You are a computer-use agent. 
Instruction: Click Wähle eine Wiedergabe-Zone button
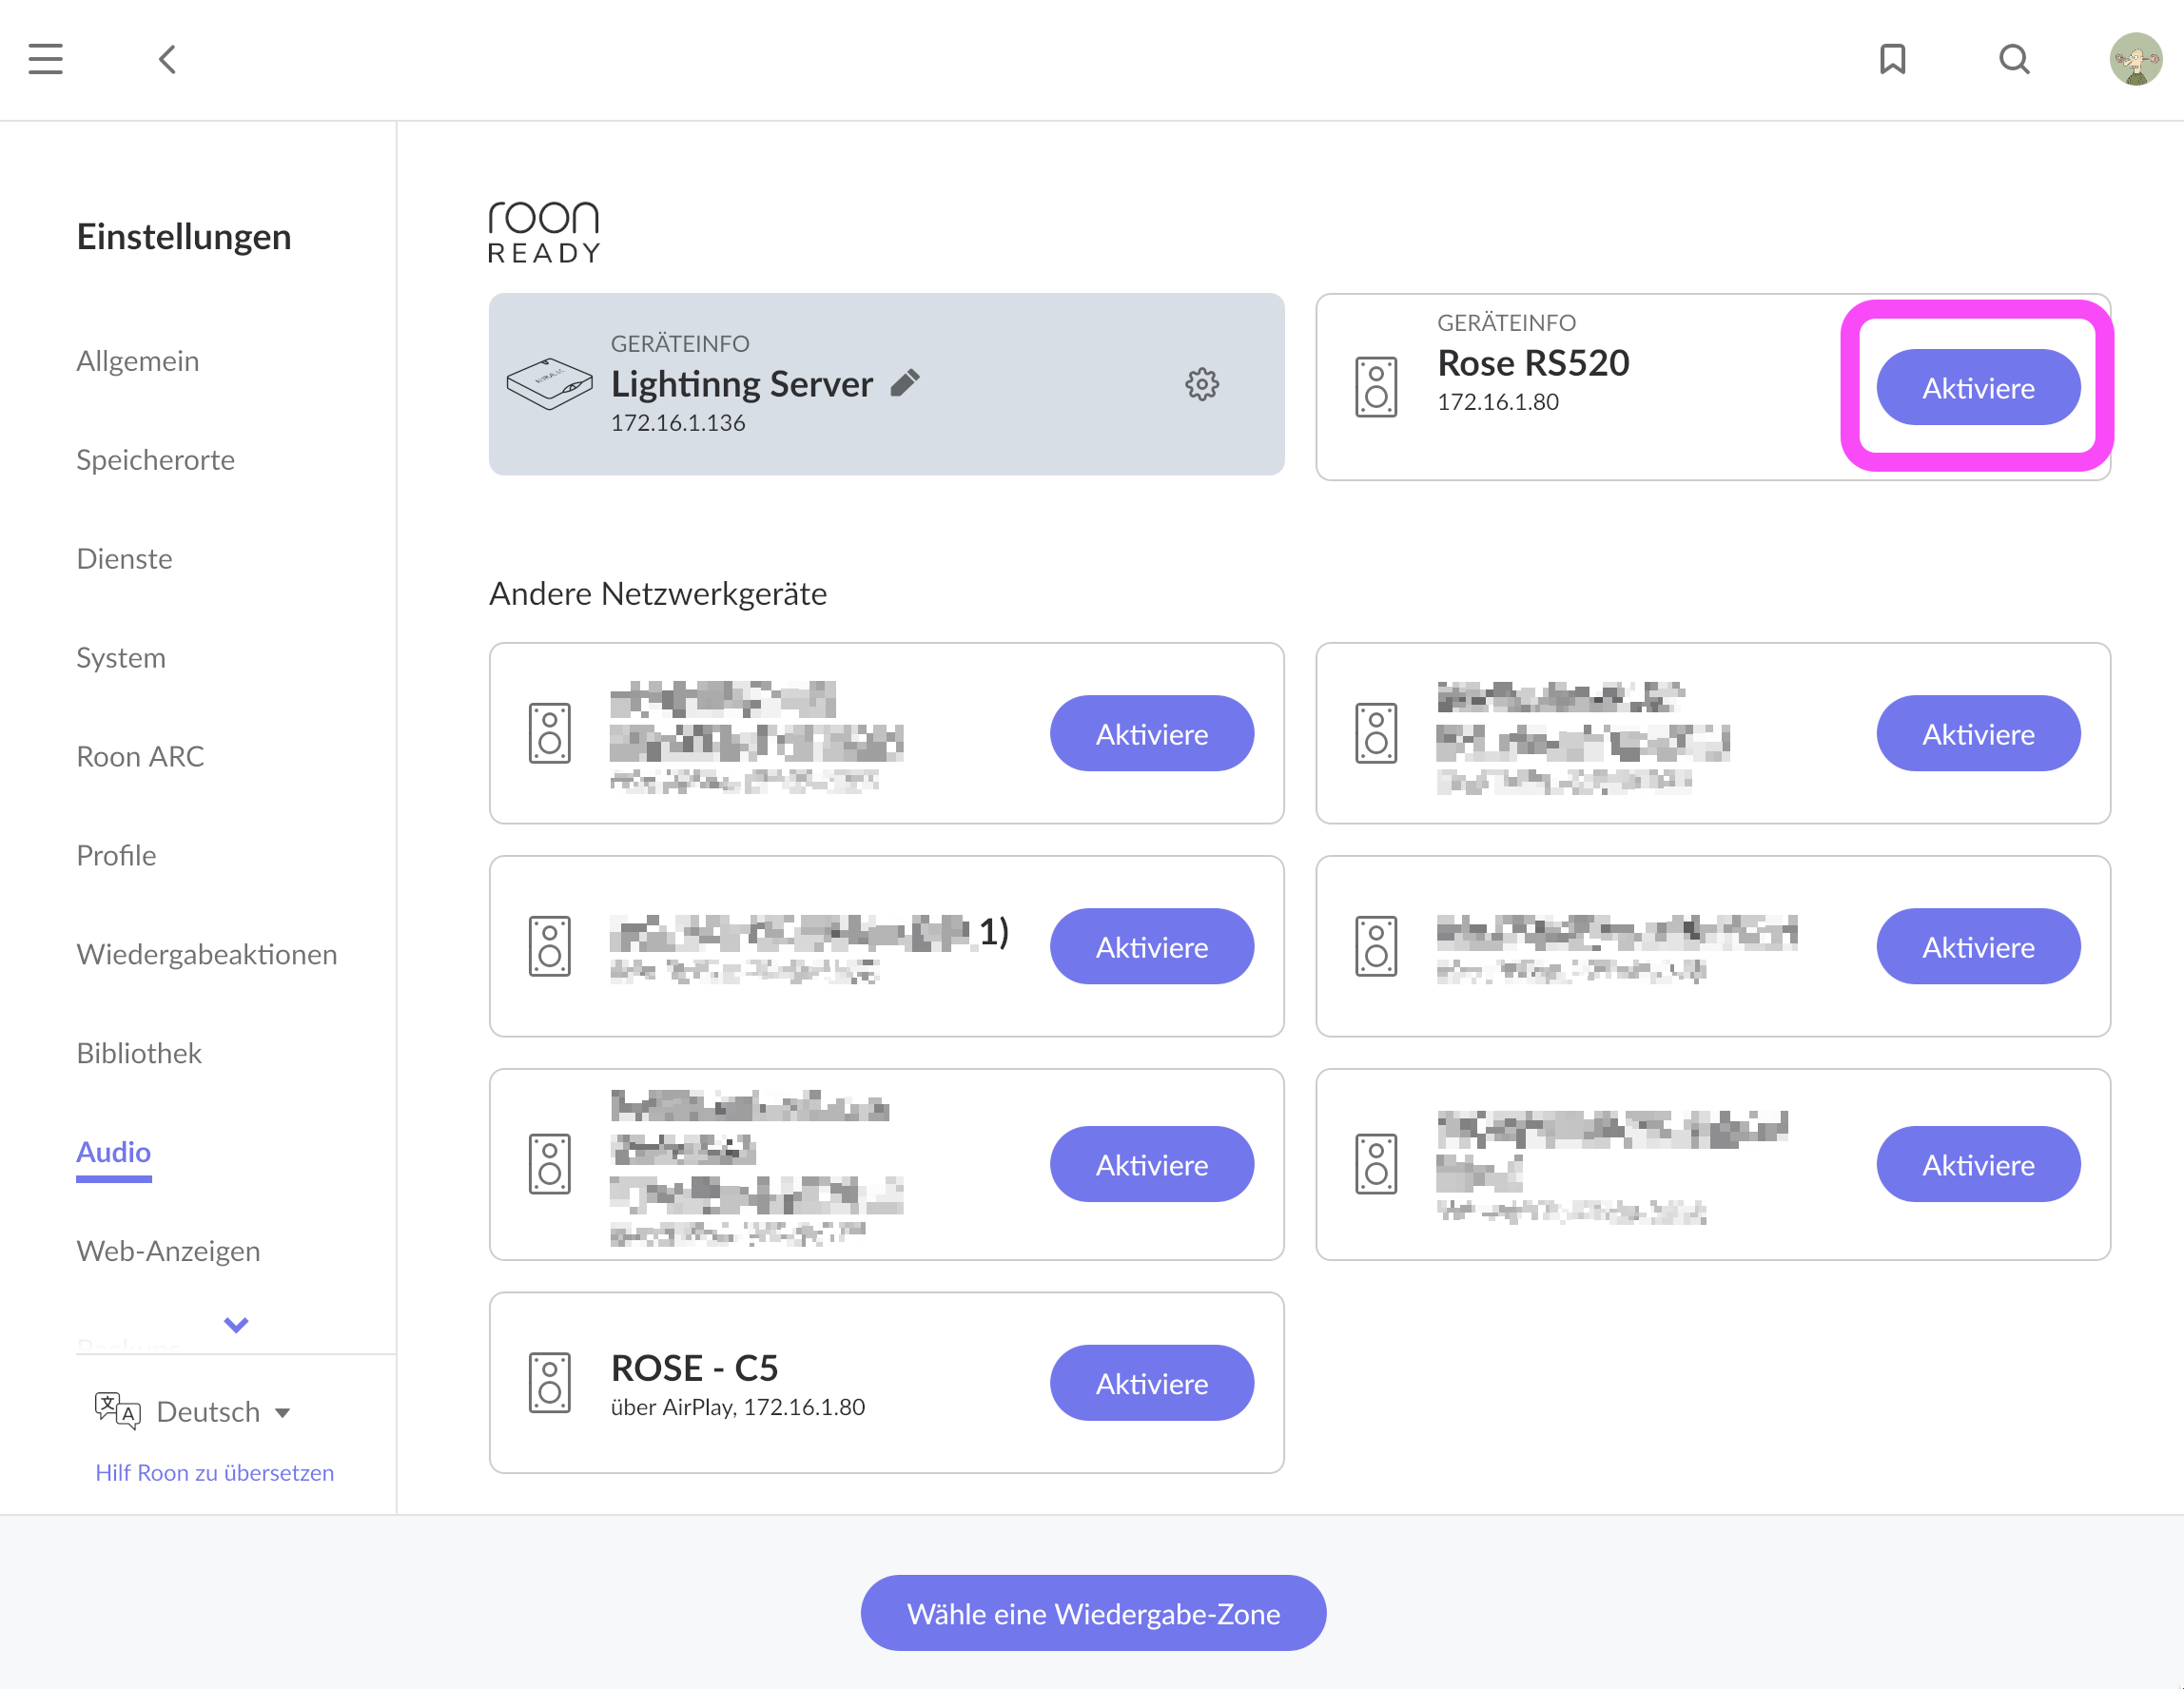[1093, 1613]
